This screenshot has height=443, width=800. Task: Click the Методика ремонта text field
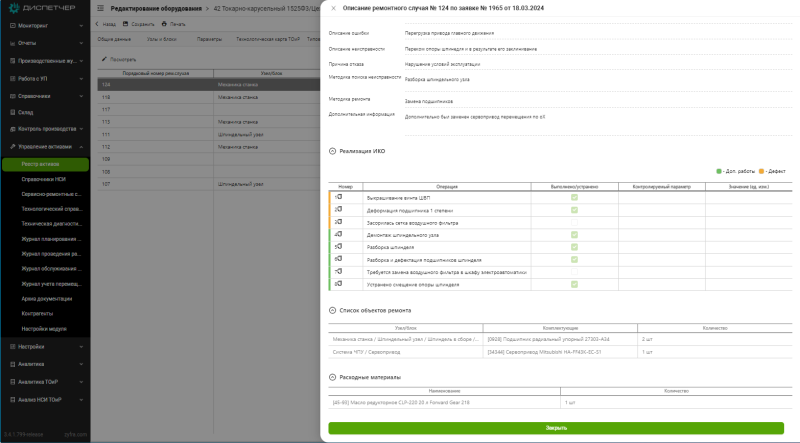(x=598, y=102)
